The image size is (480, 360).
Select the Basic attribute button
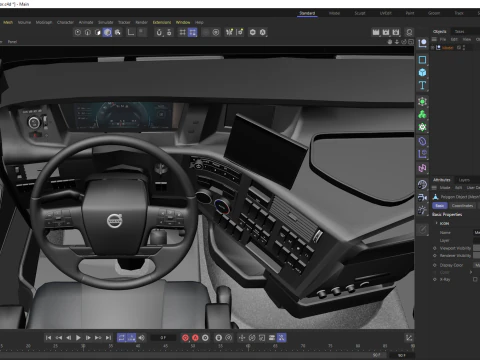pos(440,206)
